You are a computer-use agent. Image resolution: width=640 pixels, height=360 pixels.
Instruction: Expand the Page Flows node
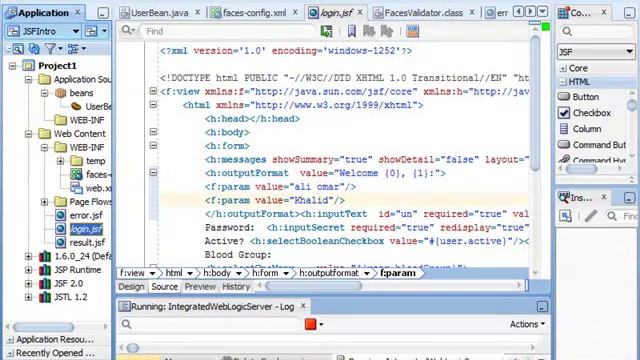44,202
